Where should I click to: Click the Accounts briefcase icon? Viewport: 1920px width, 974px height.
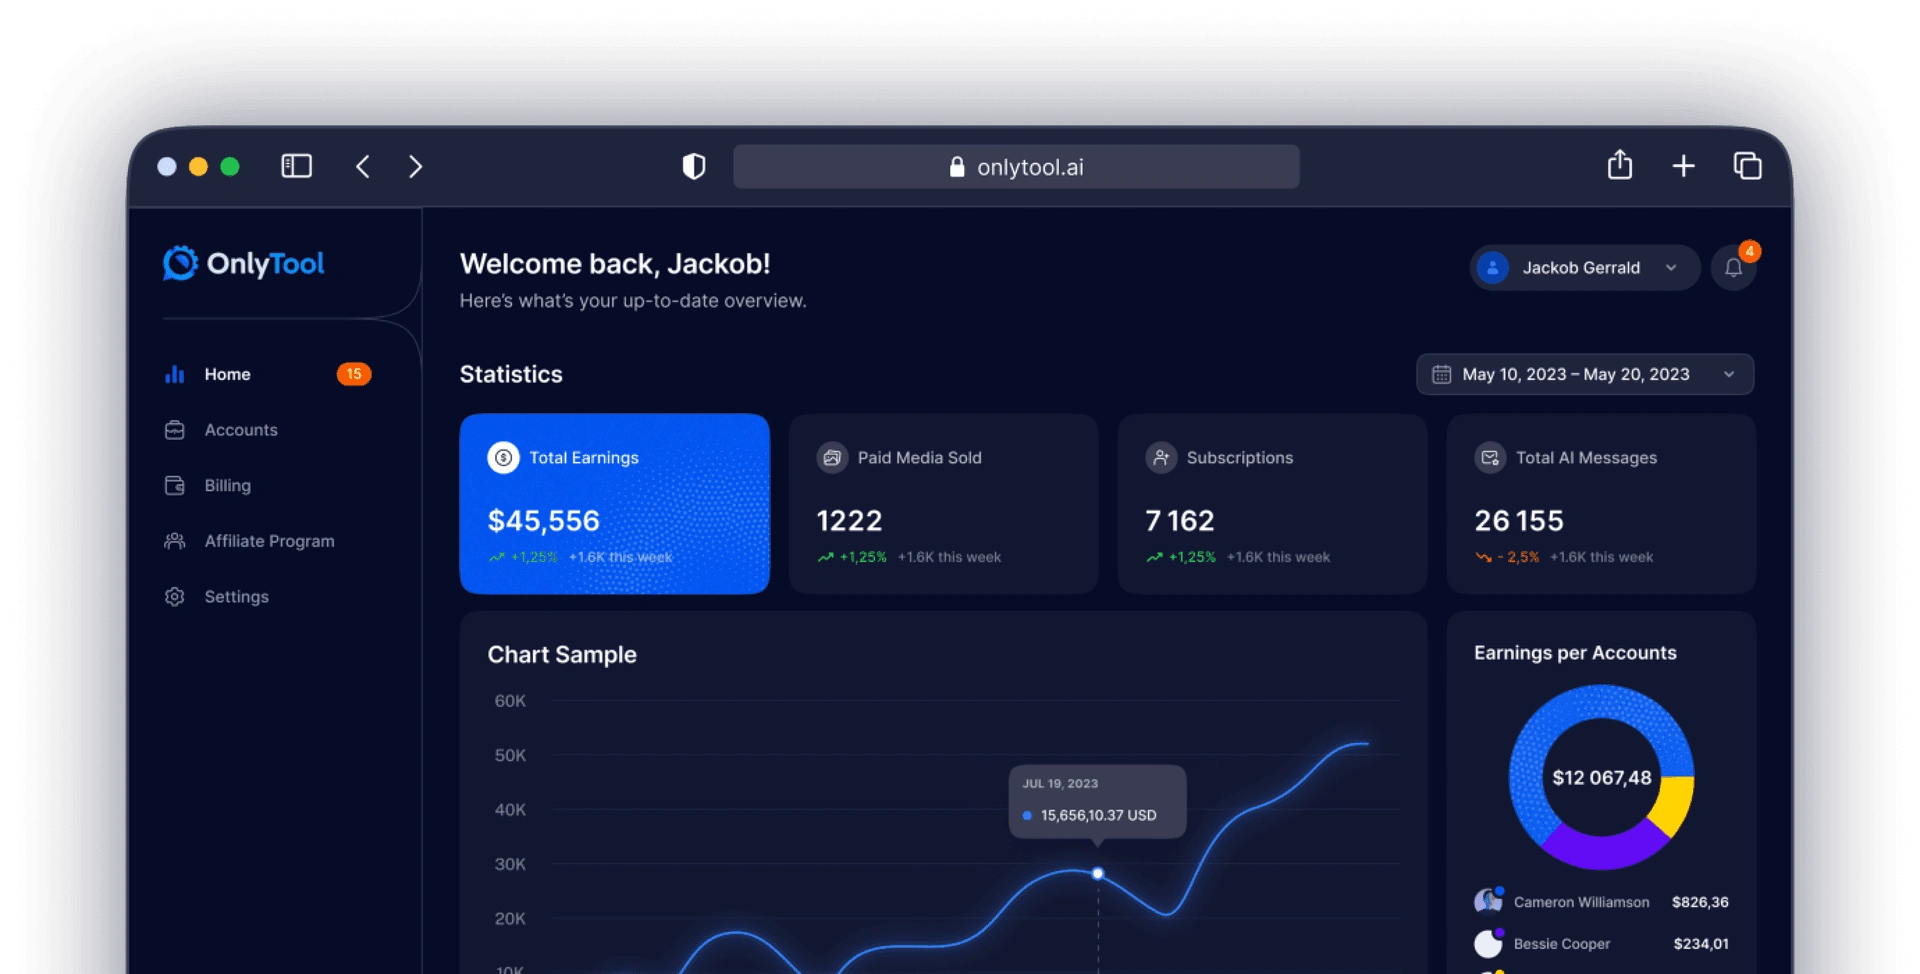(175, 430)
